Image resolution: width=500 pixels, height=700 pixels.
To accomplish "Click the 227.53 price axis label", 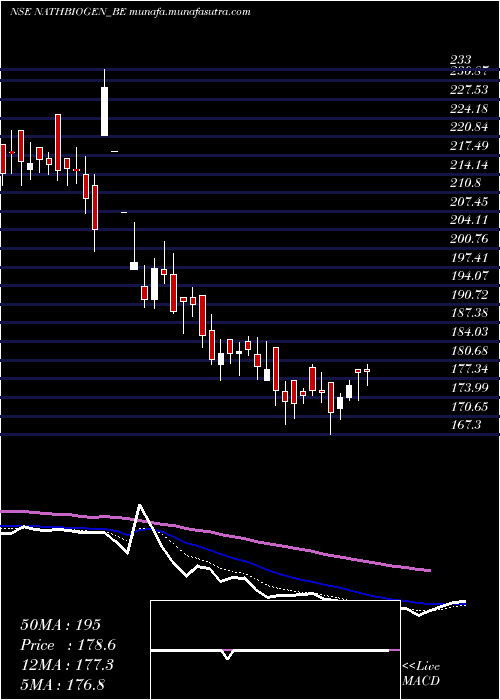I will [x=469, y=90].
